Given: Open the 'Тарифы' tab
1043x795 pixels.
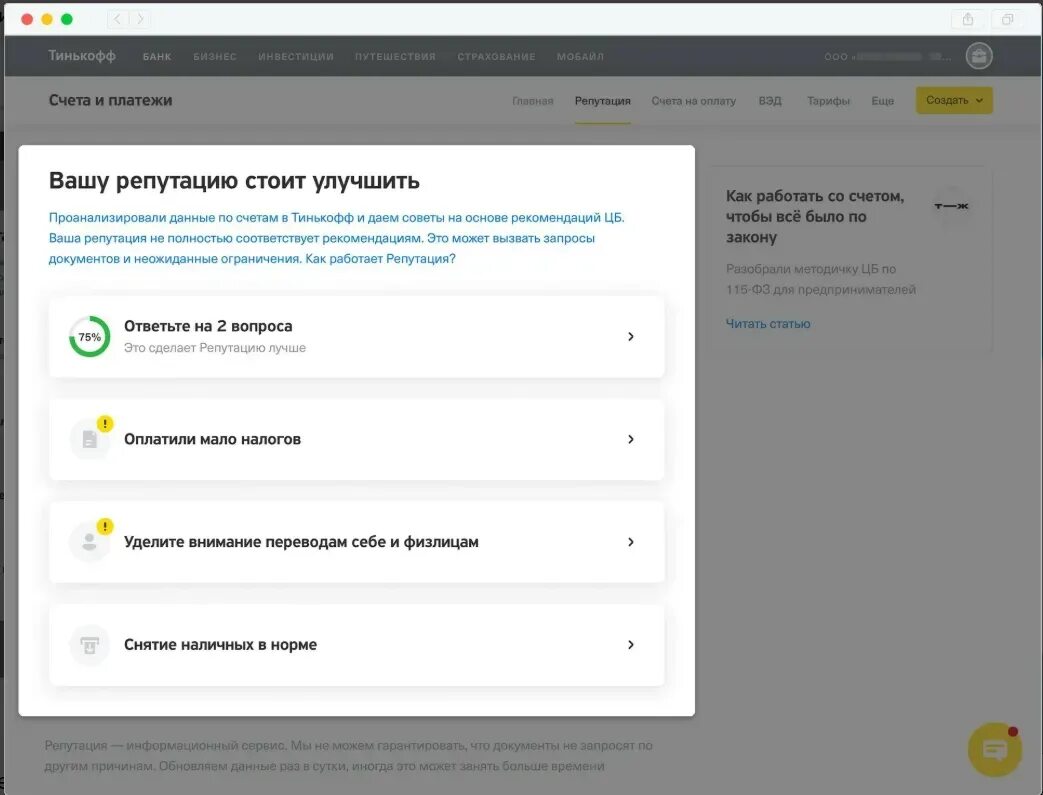Looking at the screenshot, I should (828, 101).
